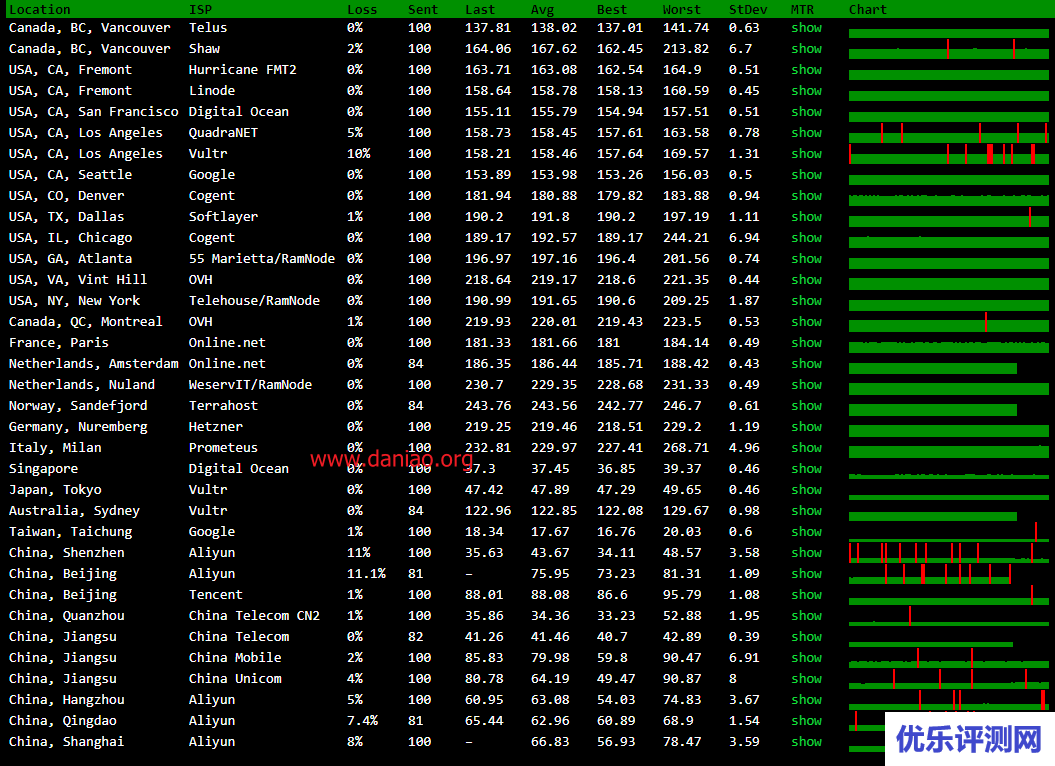Click the chart bar for Shenzhen Aliyun
This screenshot has height=766, width=1055.
click(x=949, y=553)
